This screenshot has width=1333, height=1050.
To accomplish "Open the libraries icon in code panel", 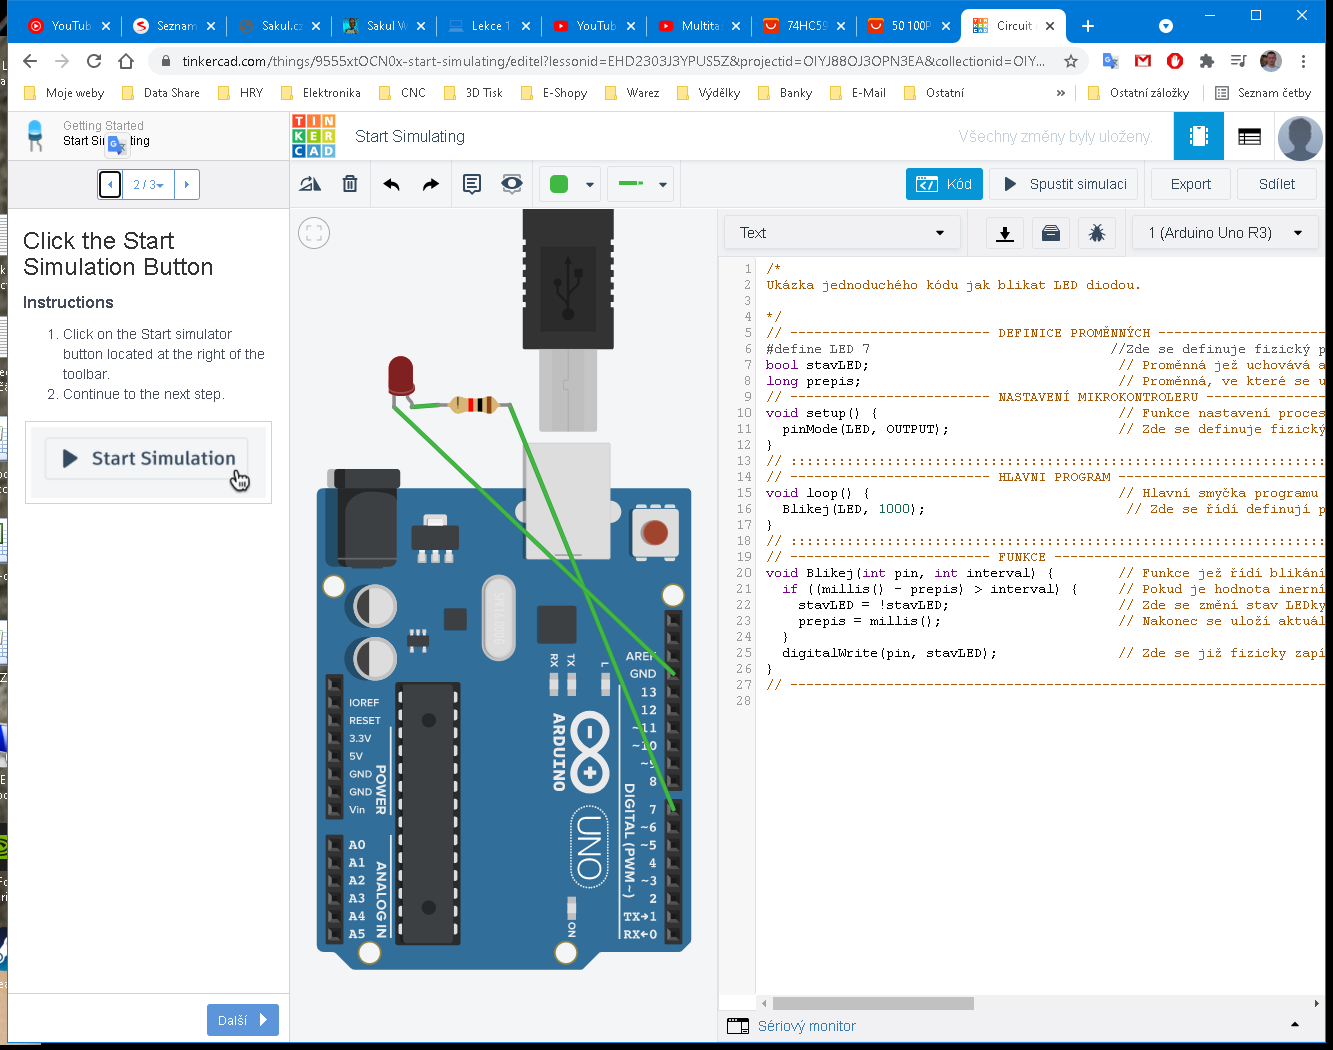I will point(1051,233).
